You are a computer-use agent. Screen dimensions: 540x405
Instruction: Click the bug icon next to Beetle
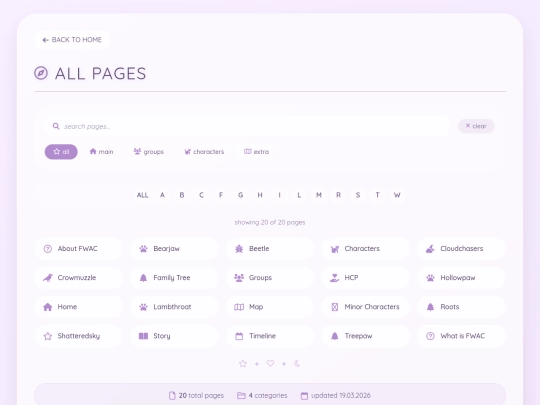point(239,249)
